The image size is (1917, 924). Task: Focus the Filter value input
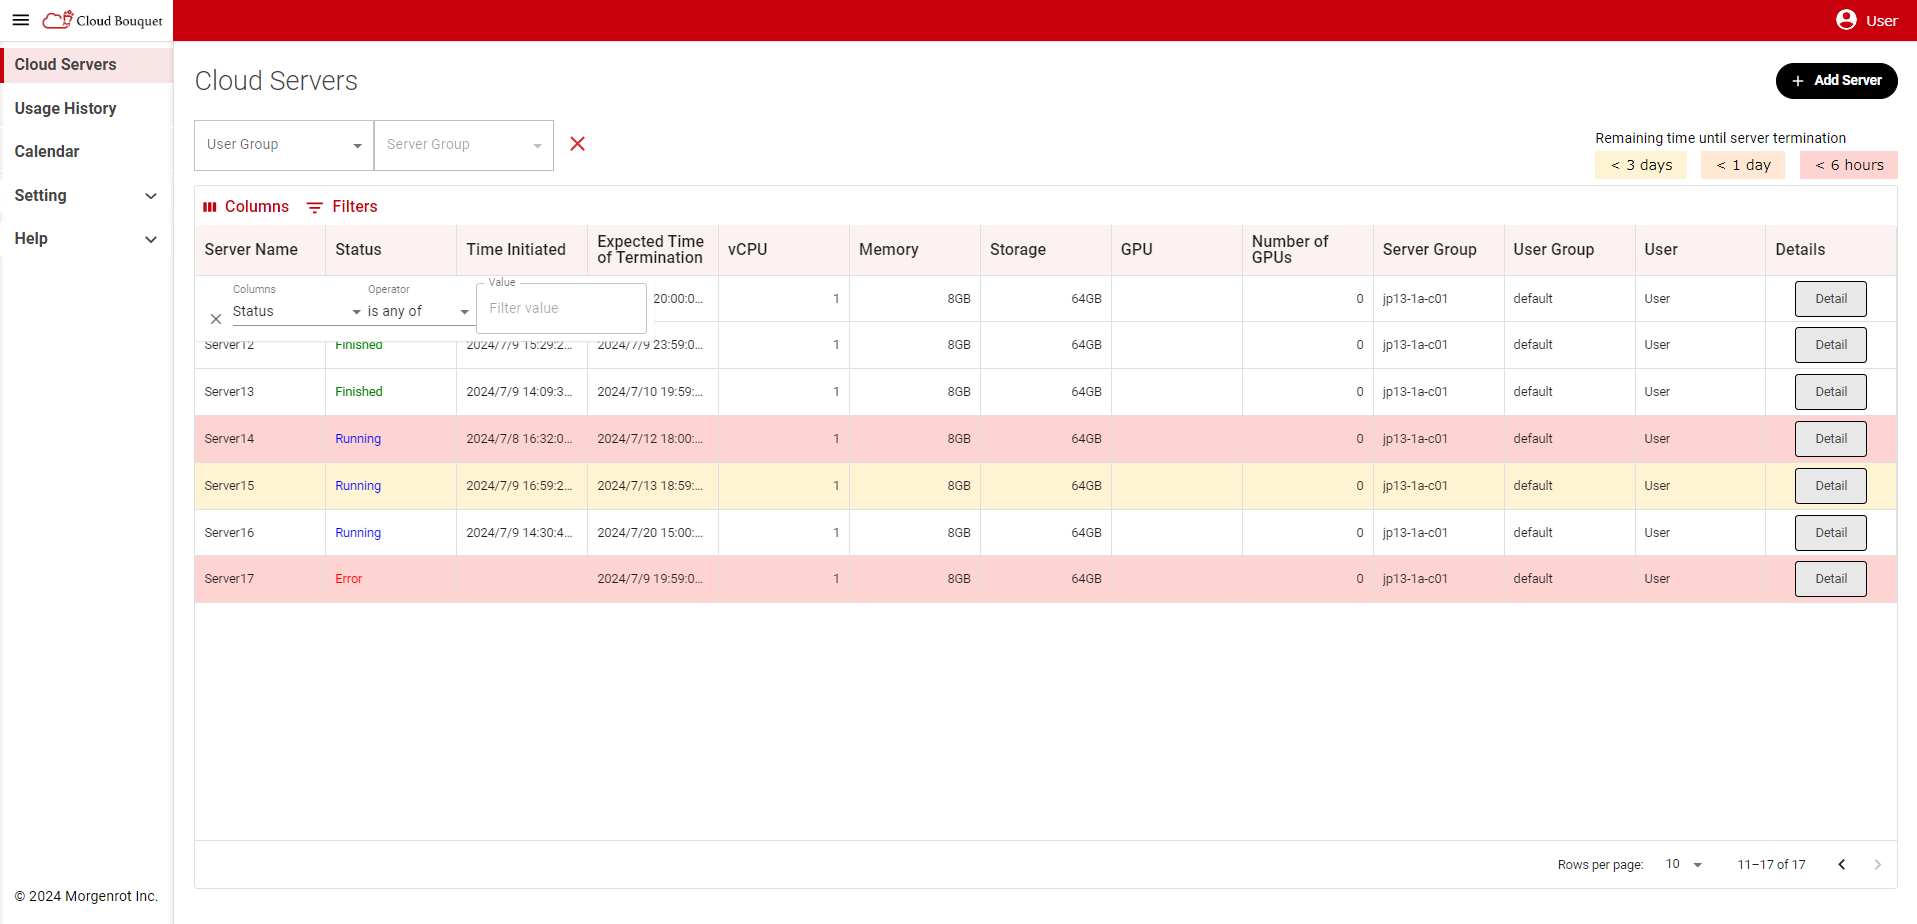click(x=561, y=308)
